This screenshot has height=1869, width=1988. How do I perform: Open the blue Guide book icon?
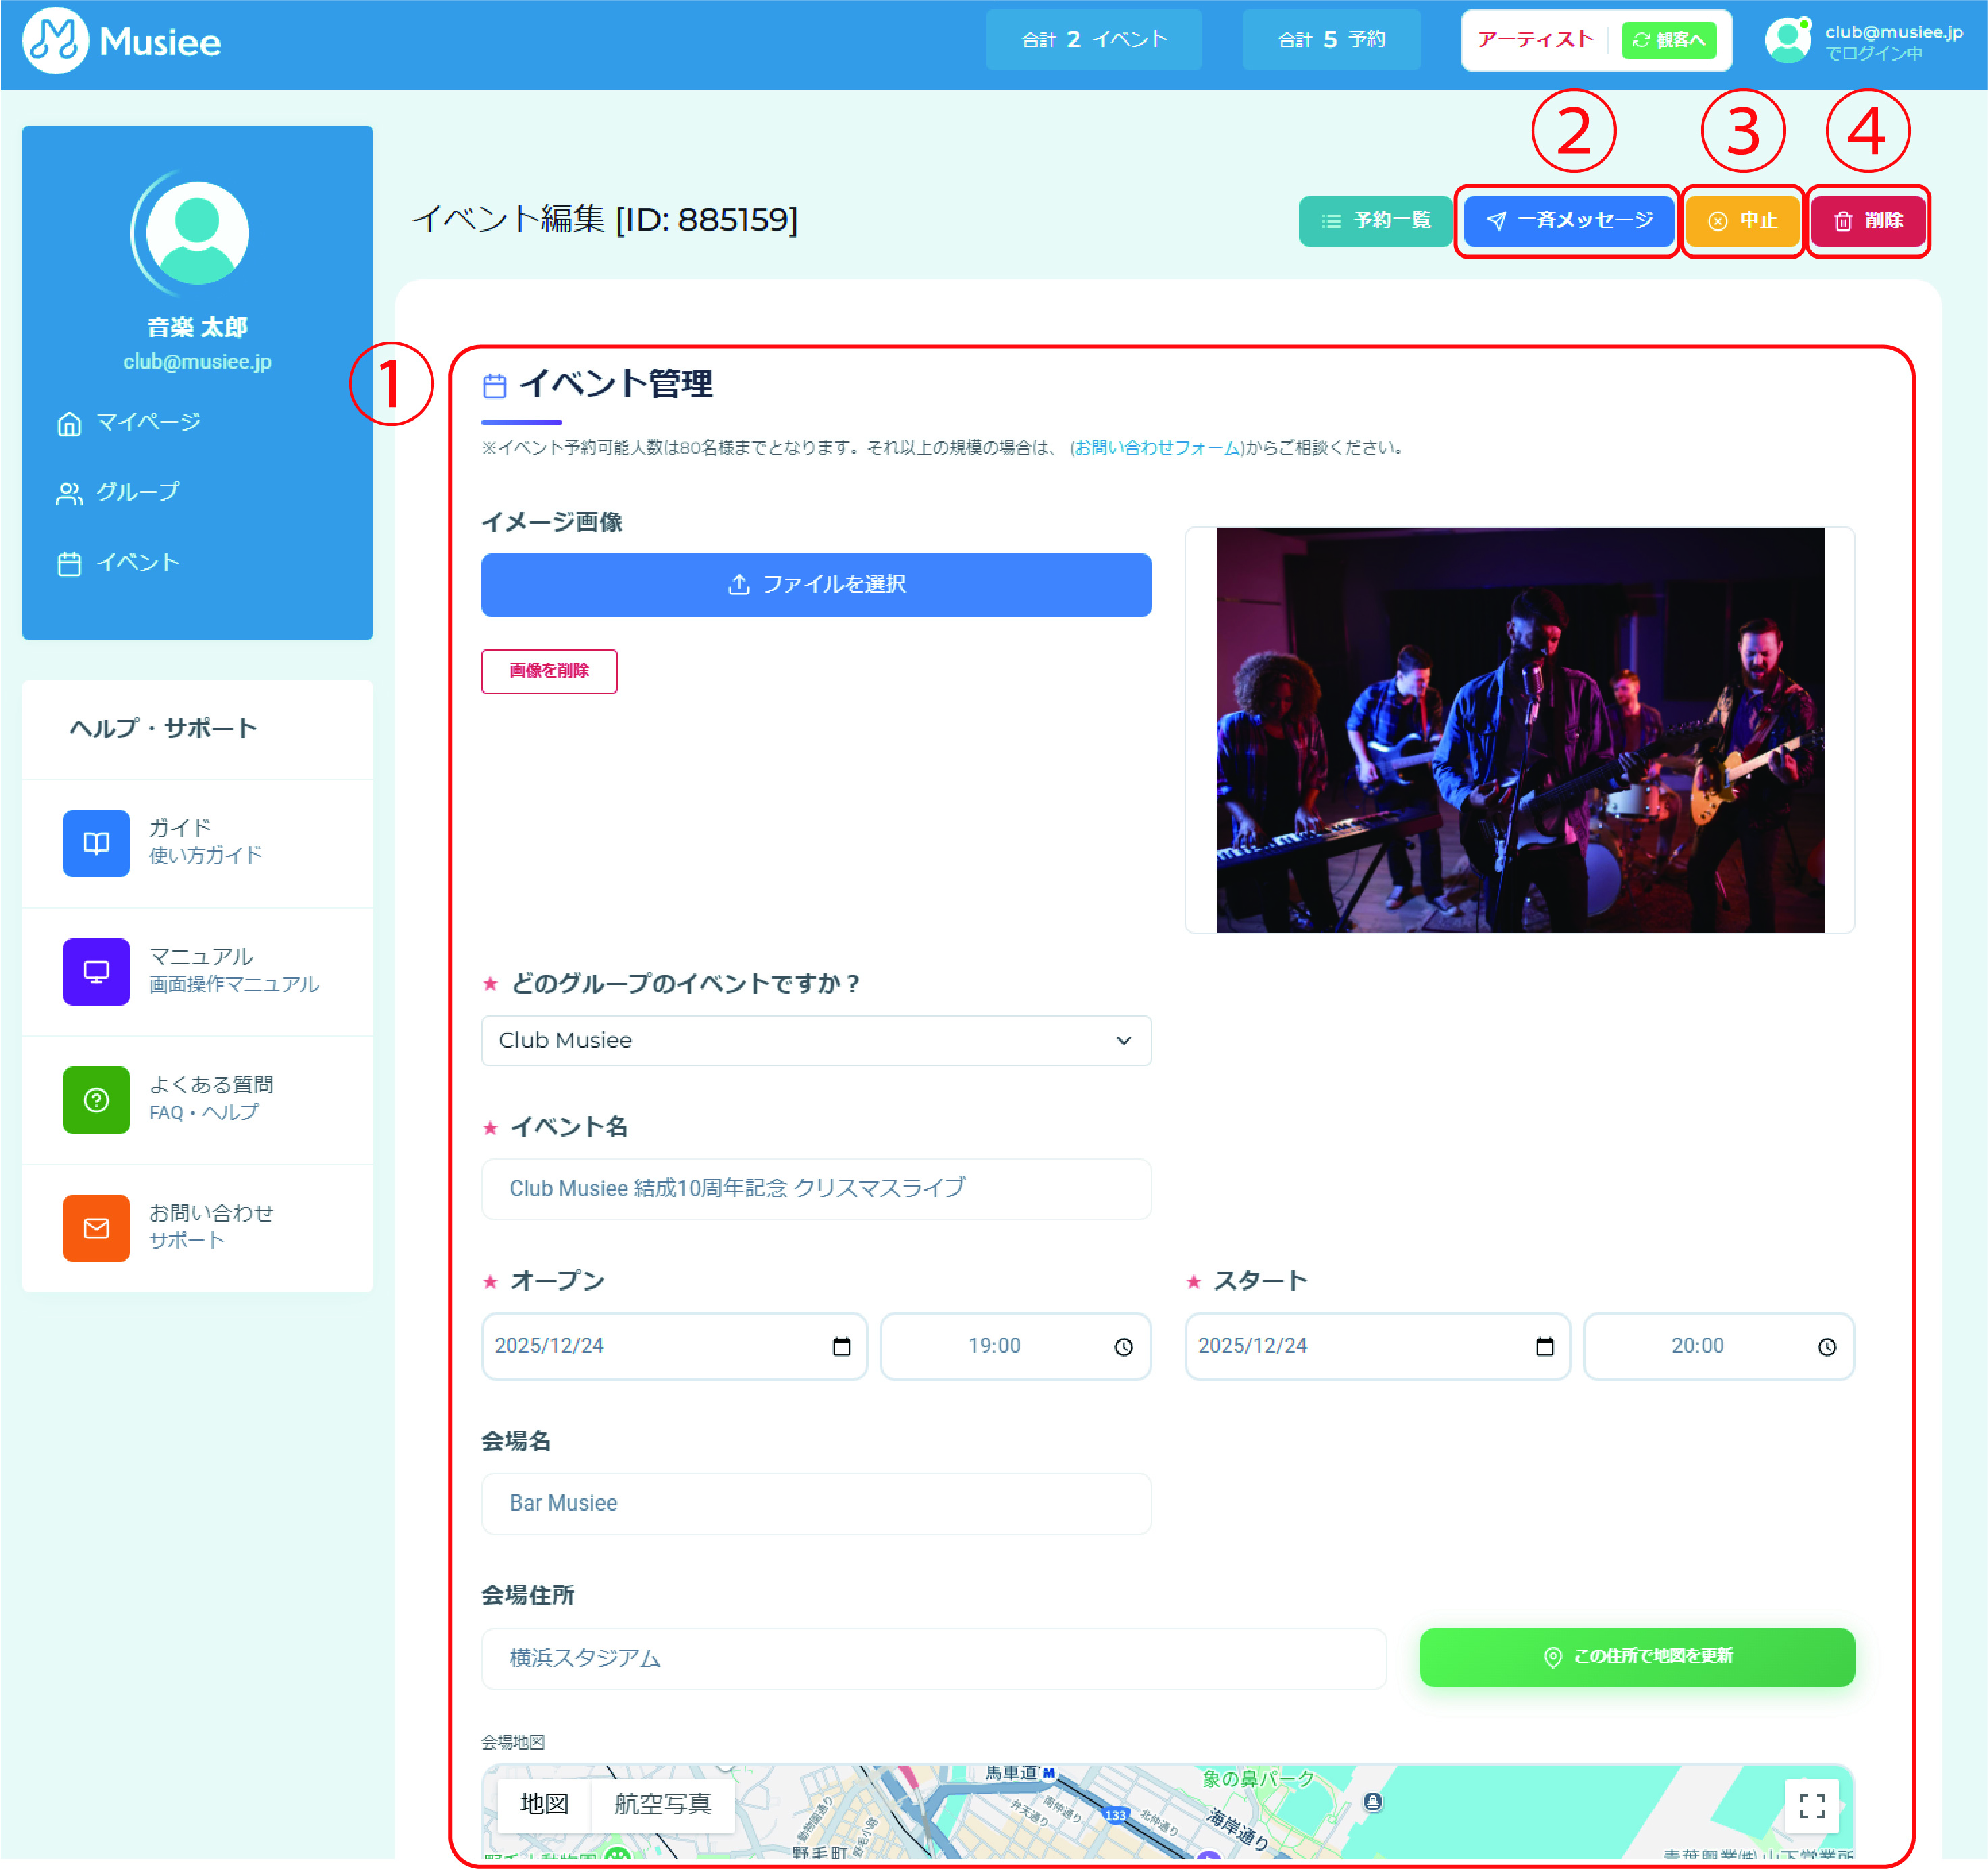(96, 843)
